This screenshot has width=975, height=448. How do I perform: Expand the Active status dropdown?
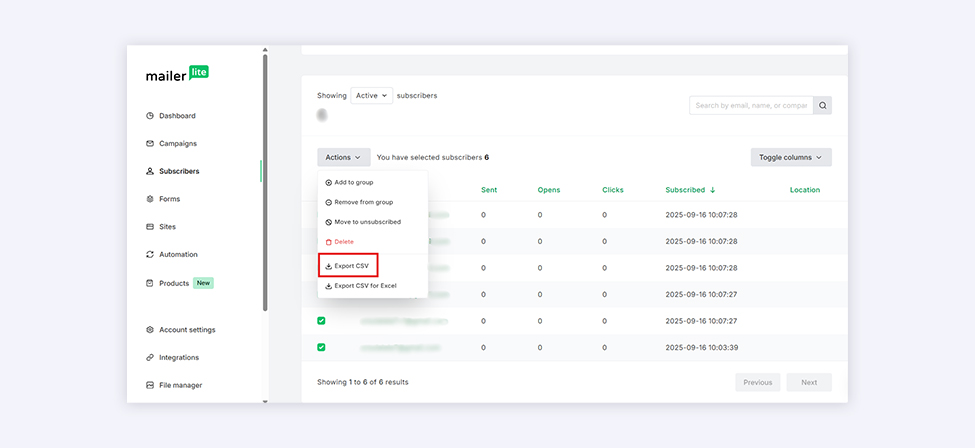pos(371,96)
